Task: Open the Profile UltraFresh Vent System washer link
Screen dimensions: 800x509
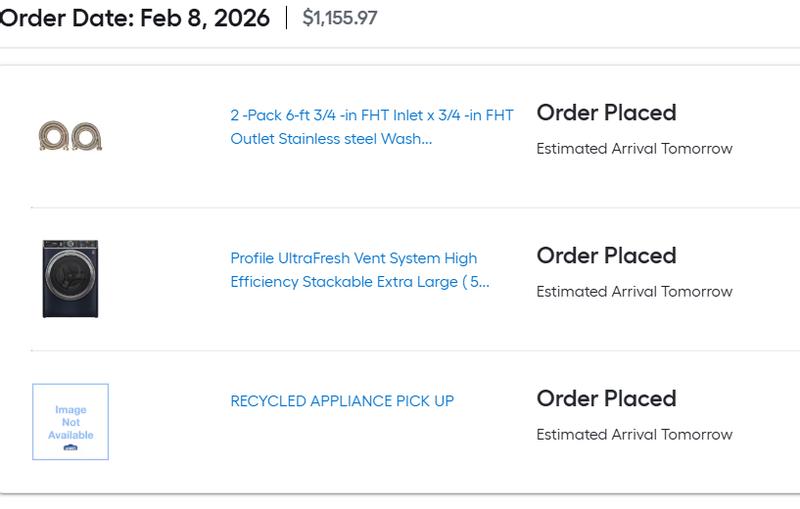Action: pyautogui.click(x=359, y=270)
